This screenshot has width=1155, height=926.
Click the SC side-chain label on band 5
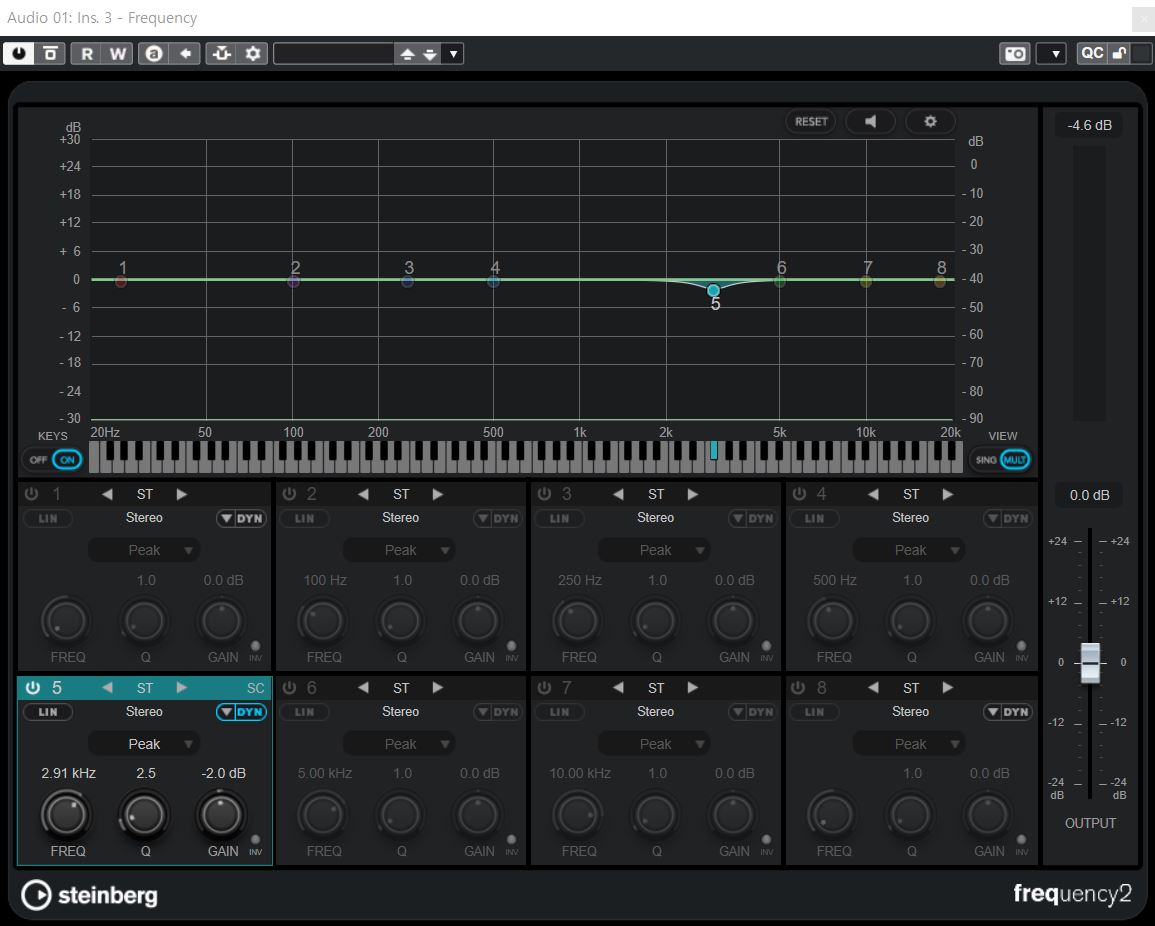255,688
